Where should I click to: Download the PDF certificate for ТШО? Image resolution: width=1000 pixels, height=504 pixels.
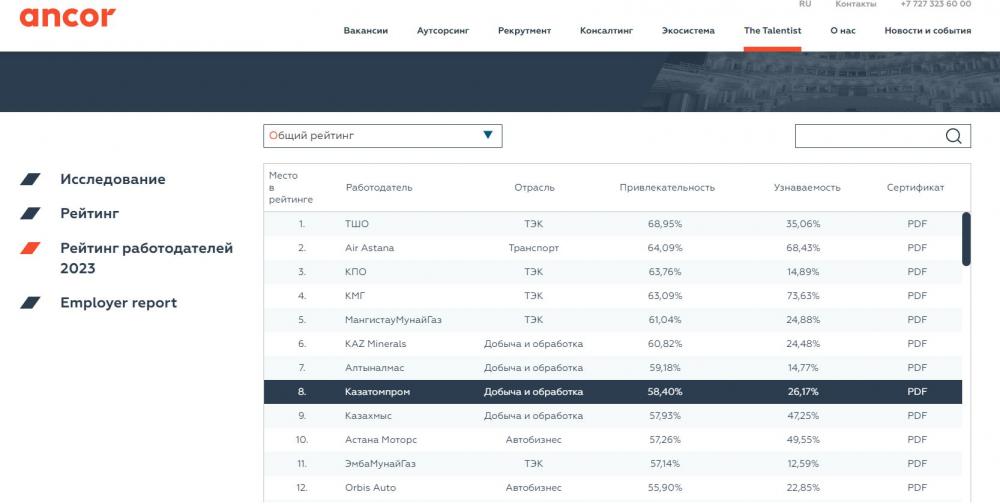coord(916,224)
